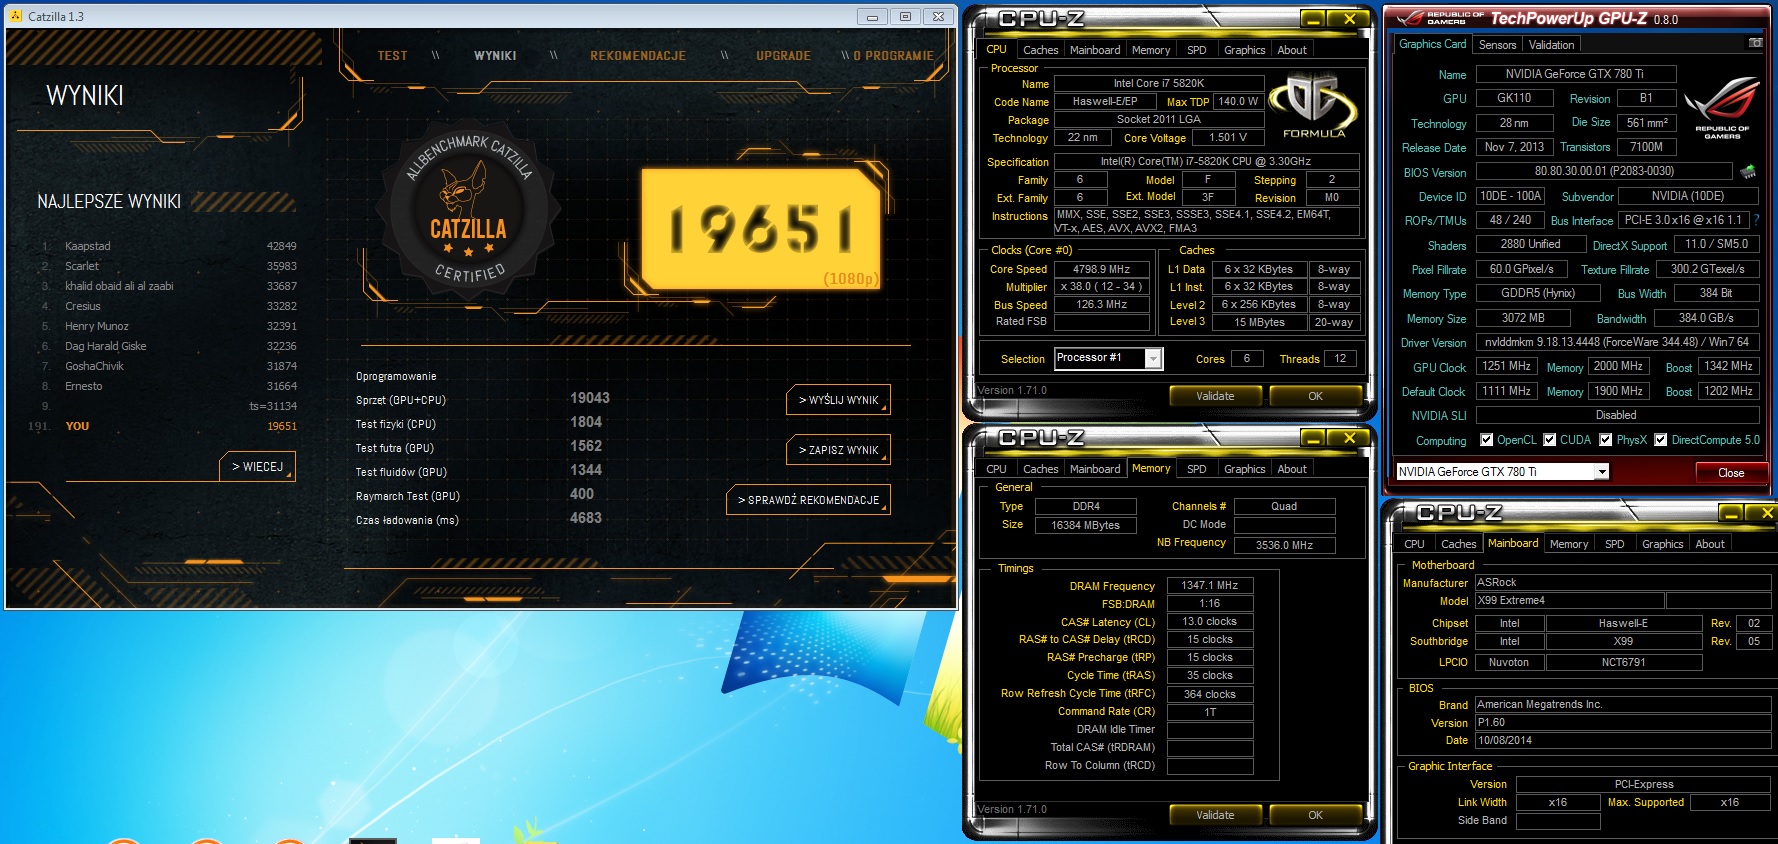Image resolution: width=1778 pixels, height=844 pixels.
Task: Open the Processor #1 selection dropdown
Action: click(1153, 358)
